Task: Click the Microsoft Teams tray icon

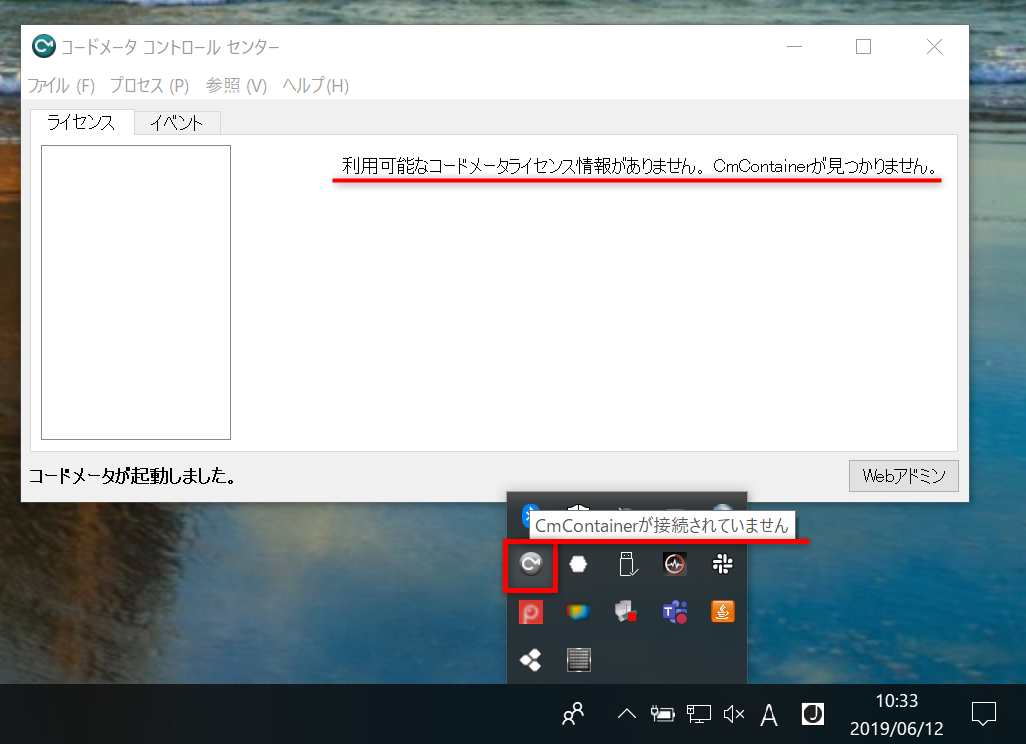Action: (x=675, y=612)
